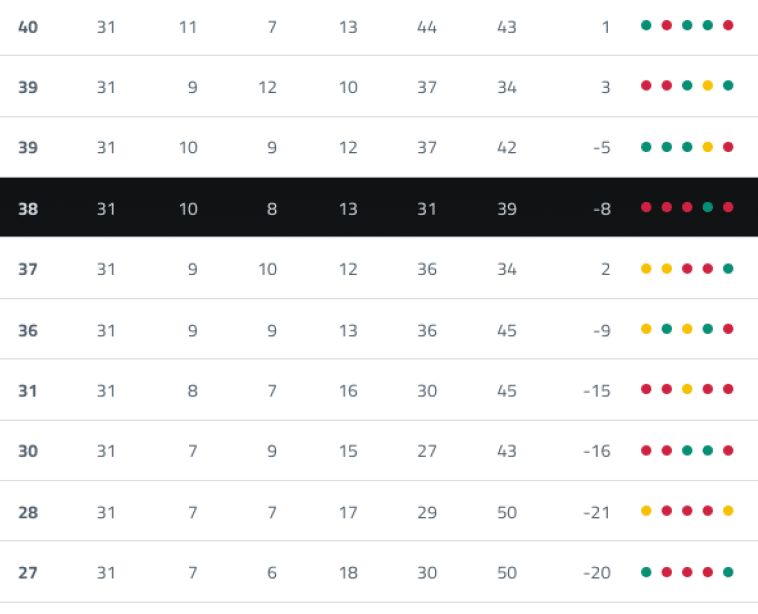
Task: Click the only red dot in the 36-points row
Action: pyautogui.click(x=728, y=329)
